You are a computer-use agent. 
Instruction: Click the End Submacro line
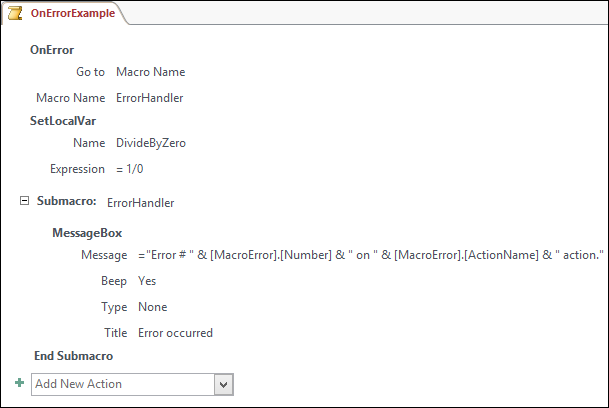tap(73, 356)
